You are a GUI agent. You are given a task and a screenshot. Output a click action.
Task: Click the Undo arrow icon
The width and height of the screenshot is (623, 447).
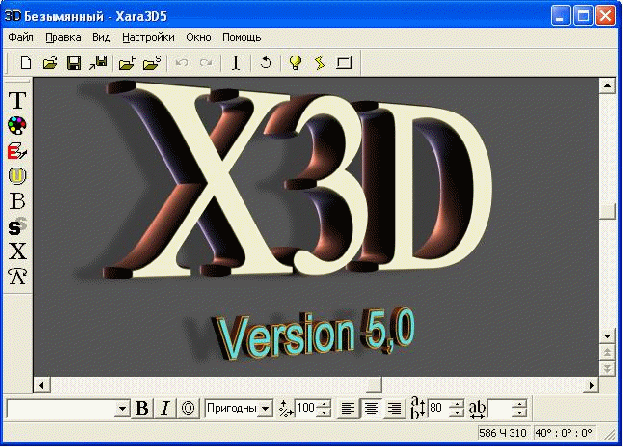pos(182,63)
